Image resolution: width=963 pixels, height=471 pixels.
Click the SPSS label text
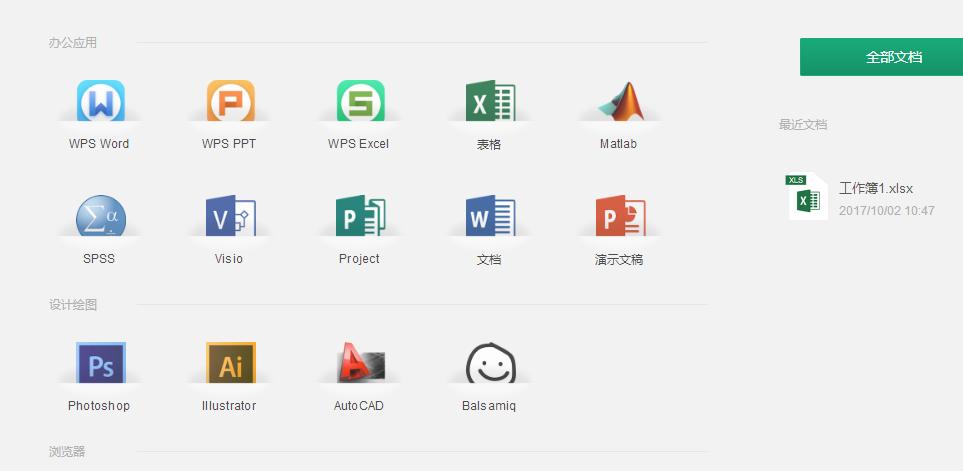[x=99, y=259]
